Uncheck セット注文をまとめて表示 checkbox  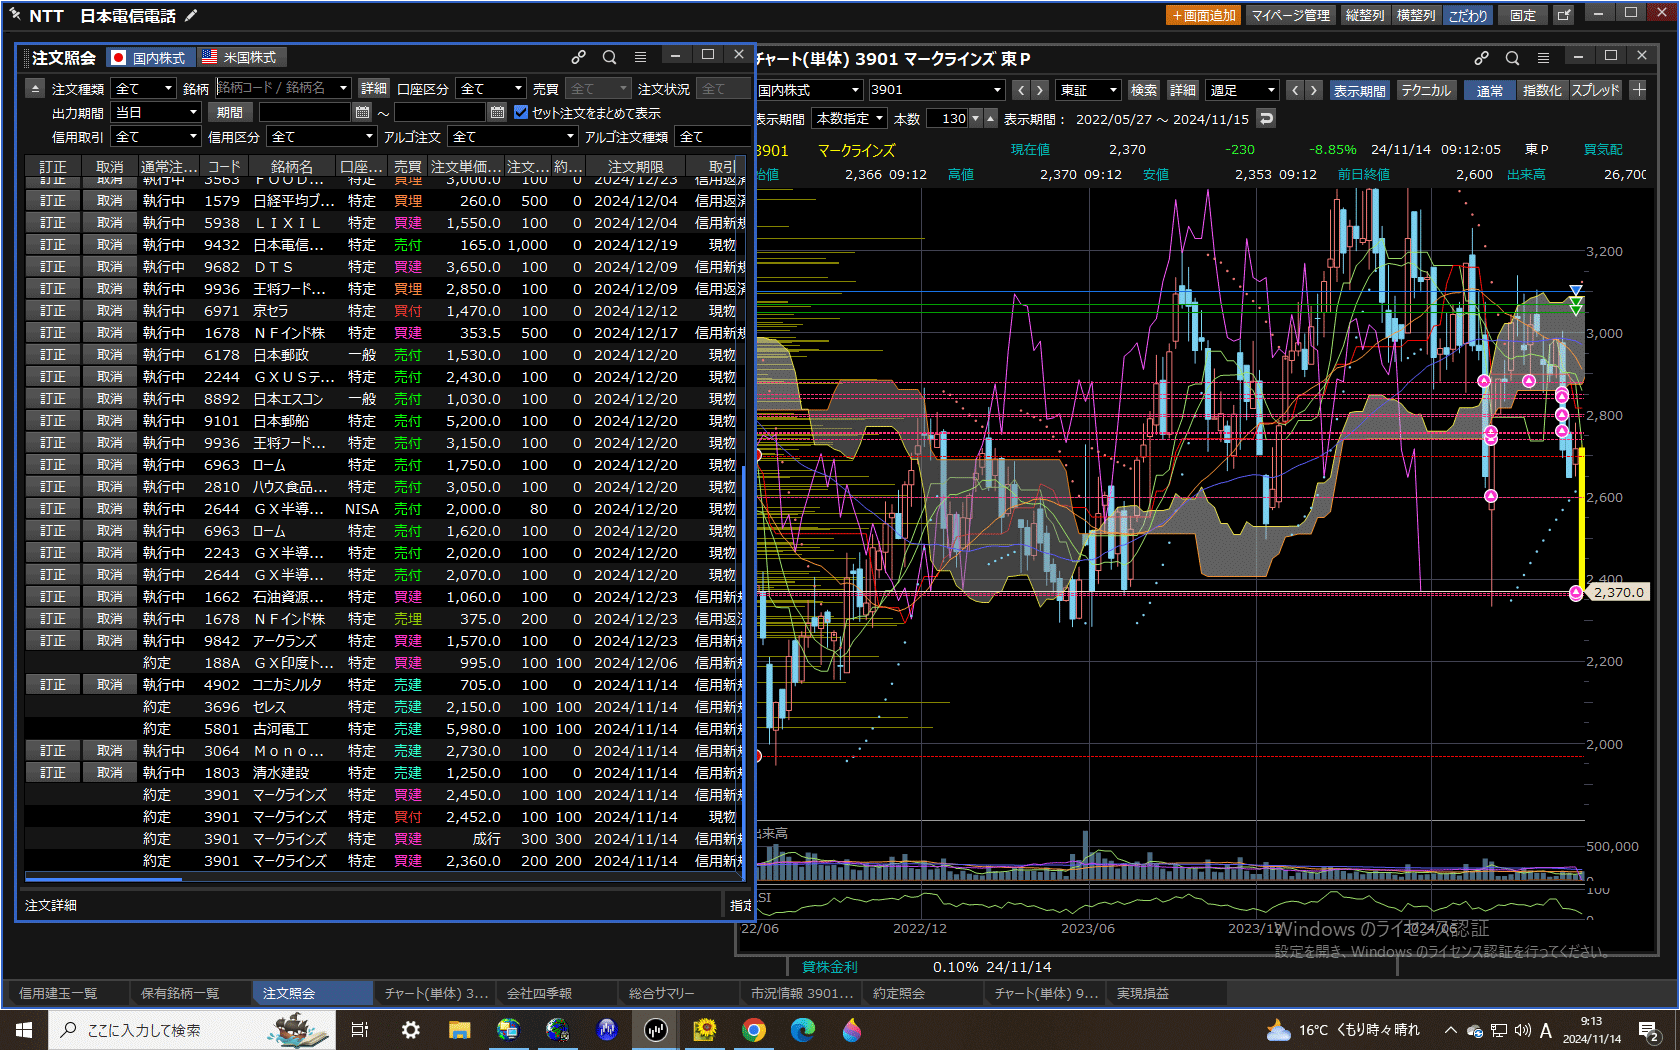(521, 112)
